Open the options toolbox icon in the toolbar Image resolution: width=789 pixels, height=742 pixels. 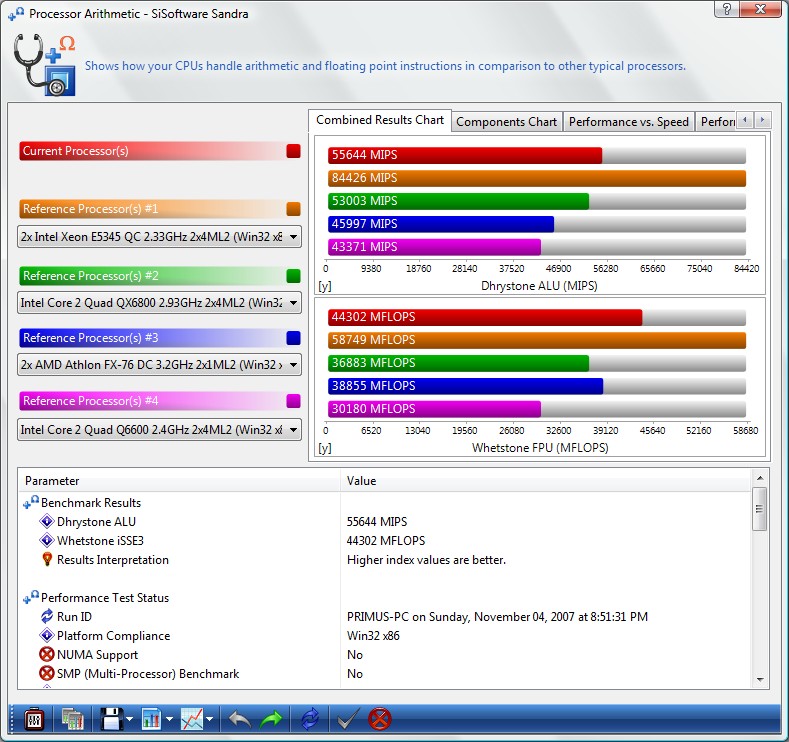(34, 719)
